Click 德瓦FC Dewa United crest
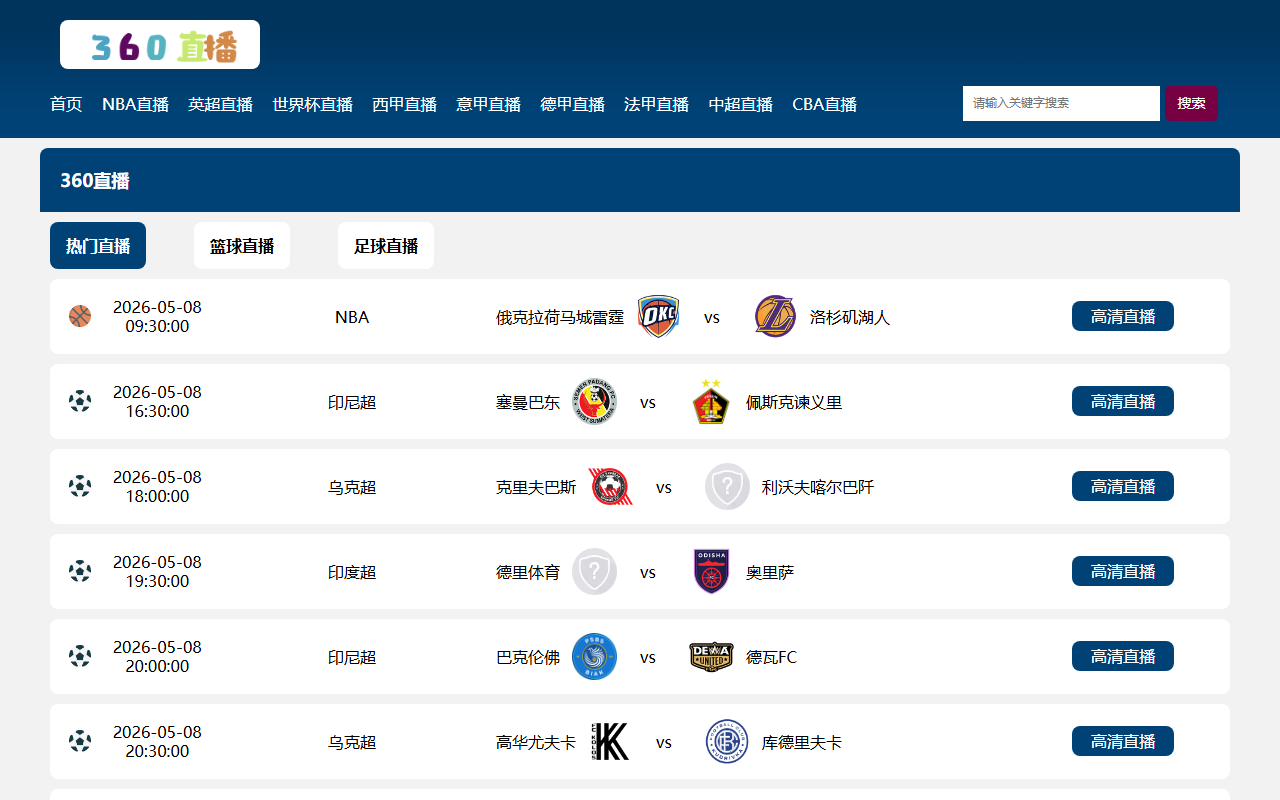Image resolution: width=1280 pixels, height=800 pixels. click(x=711, y=656)
